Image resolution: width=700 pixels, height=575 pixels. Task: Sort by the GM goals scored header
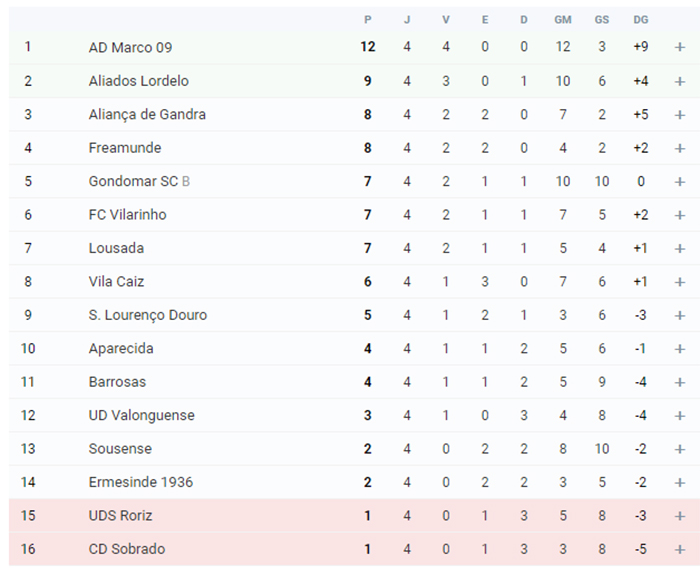[x=562, y=20]
